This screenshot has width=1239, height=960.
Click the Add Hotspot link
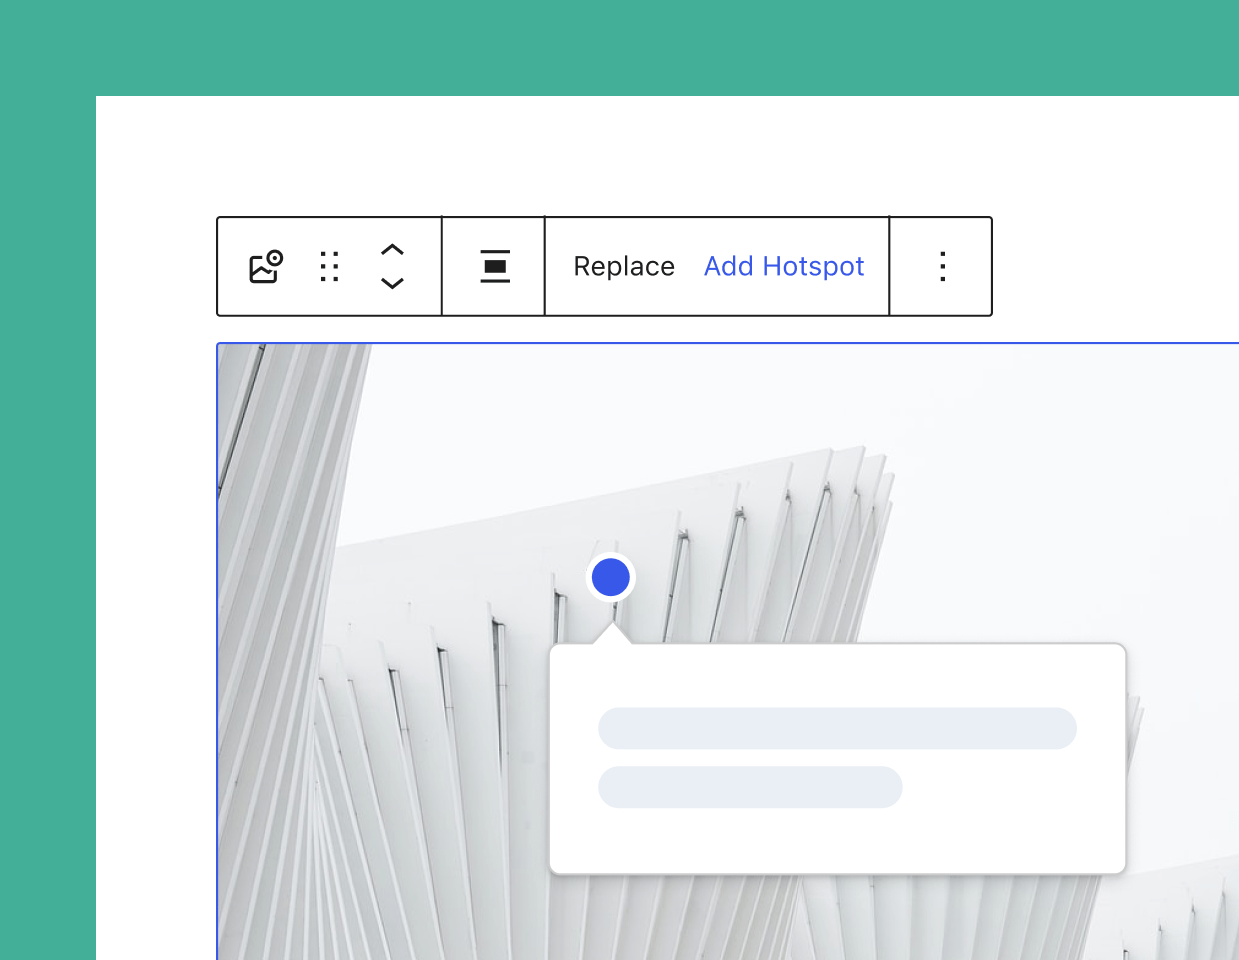(784, 266)
